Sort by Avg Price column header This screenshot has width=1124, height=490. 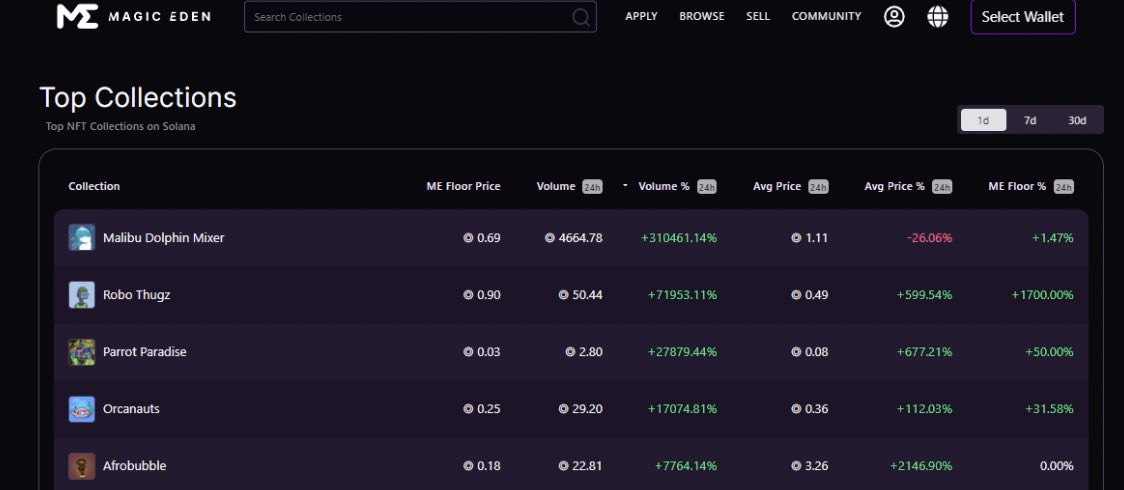point(790,186)
